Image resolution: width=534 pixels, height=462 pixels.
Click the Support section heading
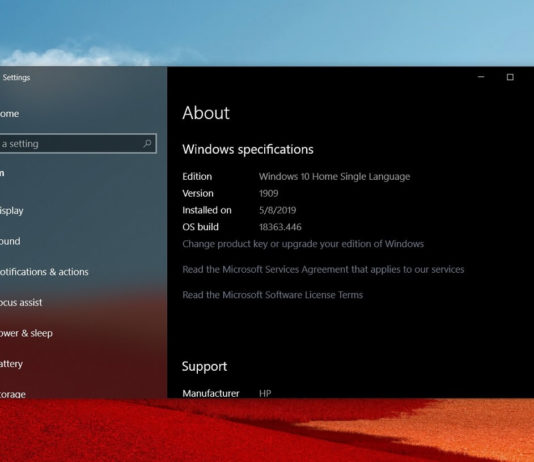point(204,366)
